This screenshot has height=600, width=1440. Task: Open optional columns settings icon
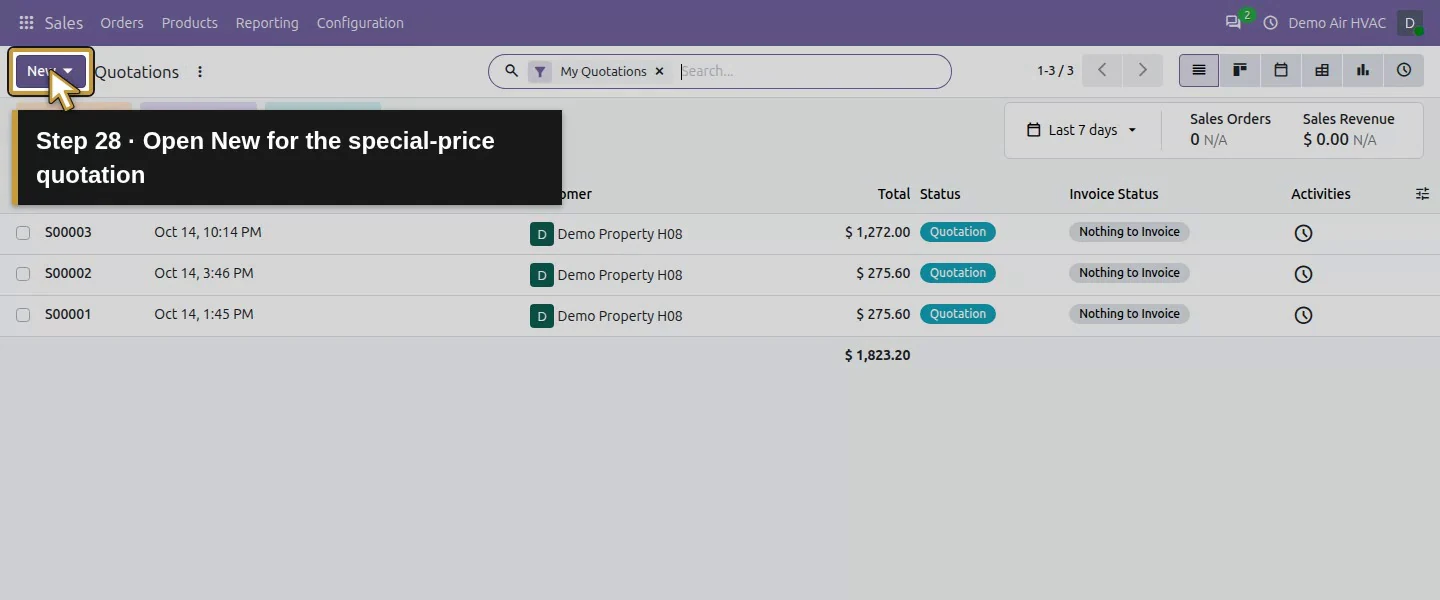tap(1422, 194)
